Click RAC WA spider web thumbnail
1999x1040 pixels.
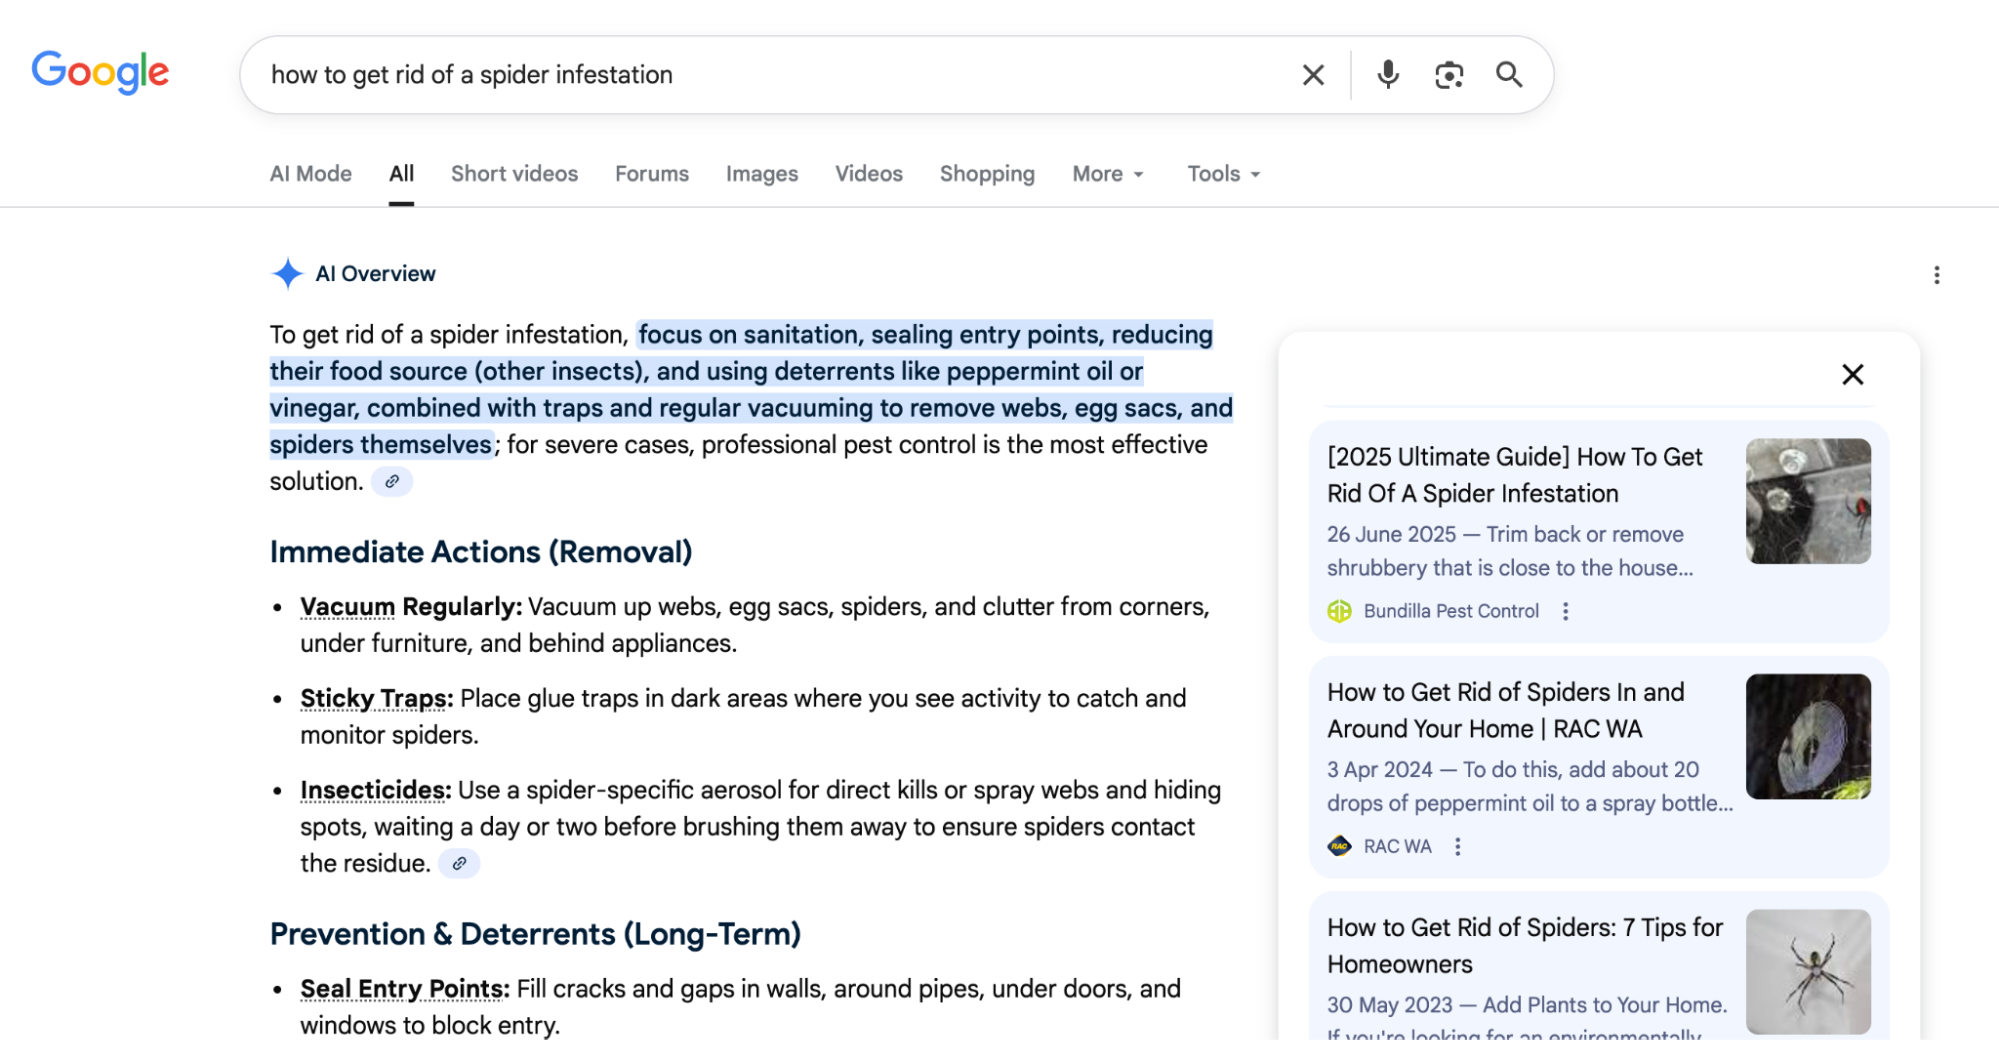pyautogui.click(x=1807, y=736)
